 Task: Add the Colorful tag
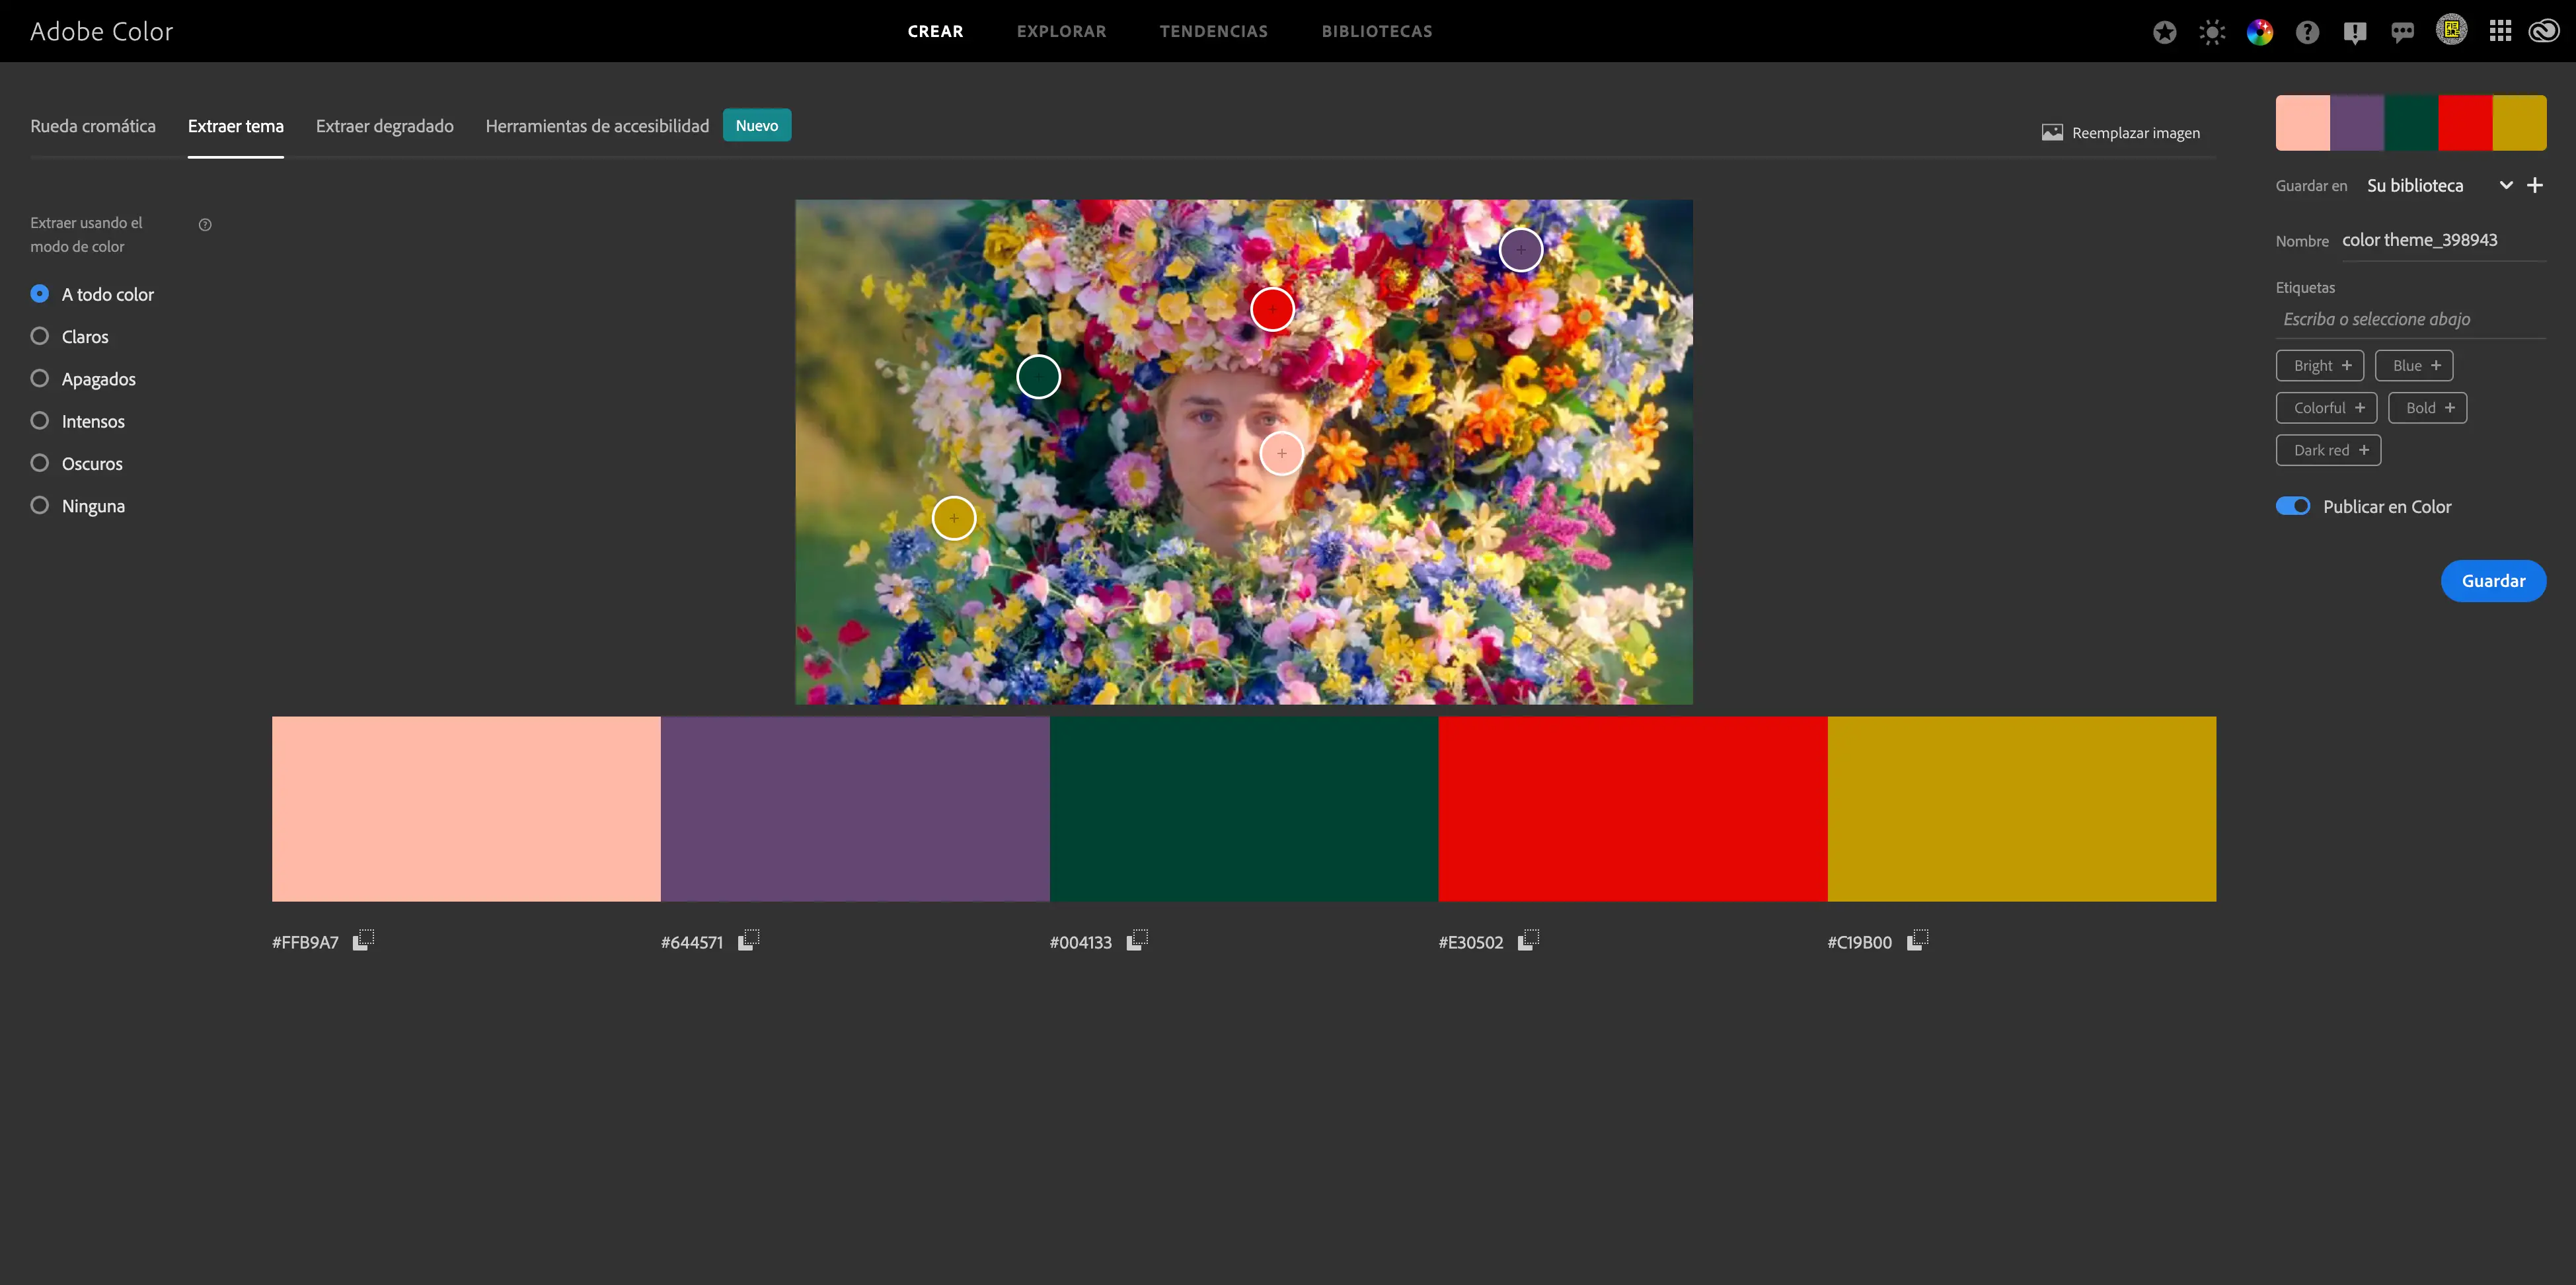(x=2327, y=408)
